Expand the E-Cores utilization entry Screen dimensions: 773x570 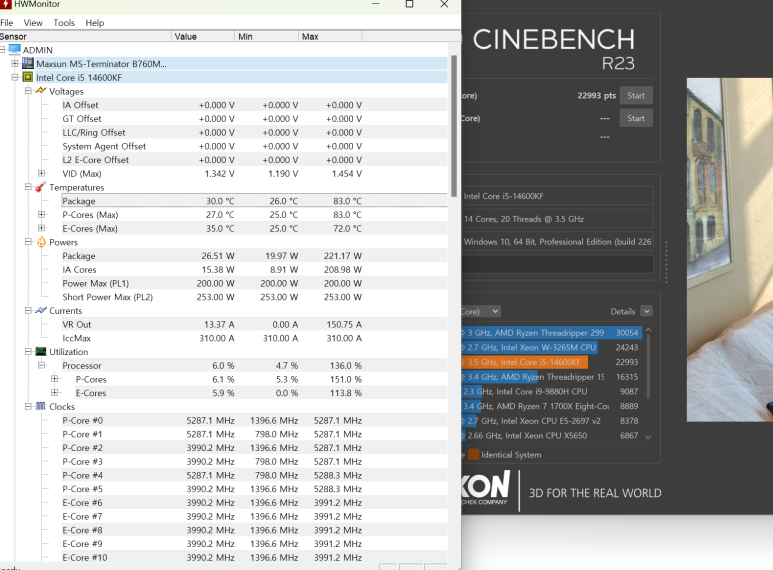55,393
